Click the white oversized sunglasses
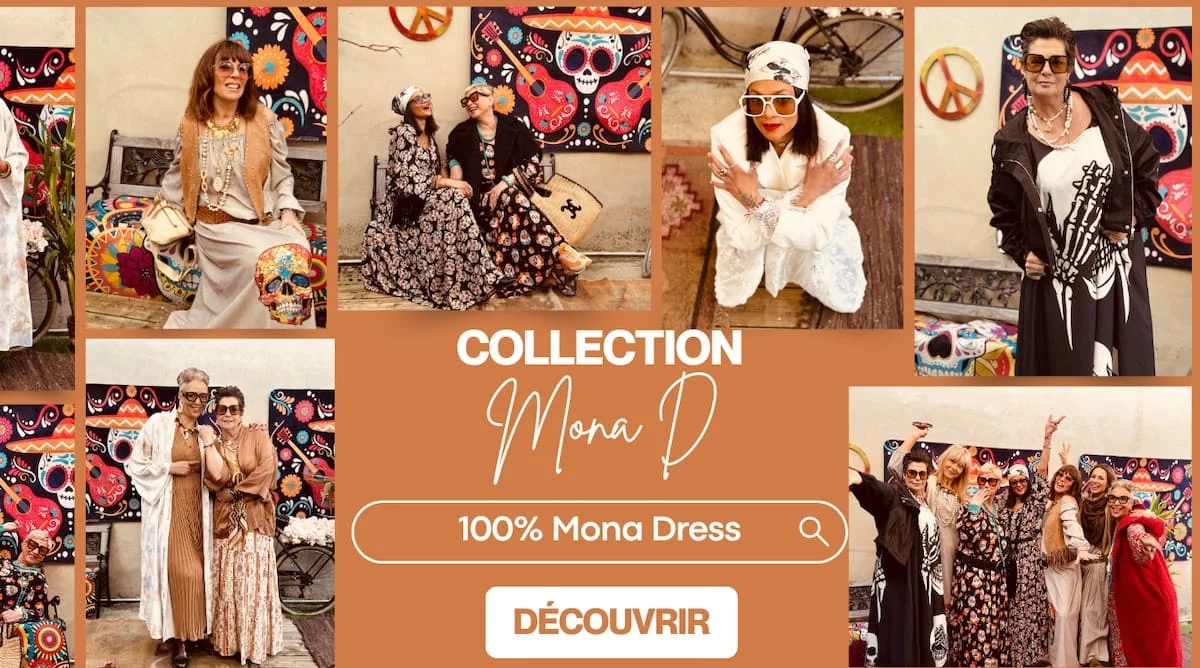1200x668 pixels. [771, 103]
